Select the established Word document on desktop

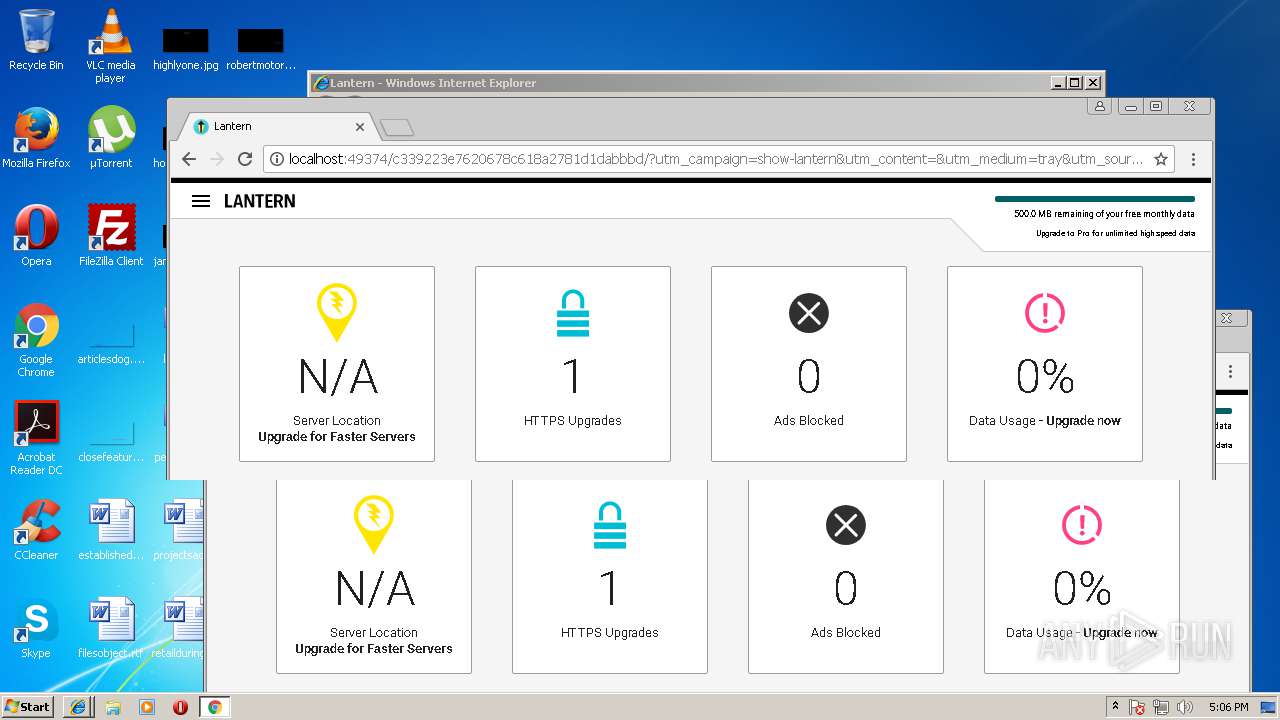coord(110,530)
